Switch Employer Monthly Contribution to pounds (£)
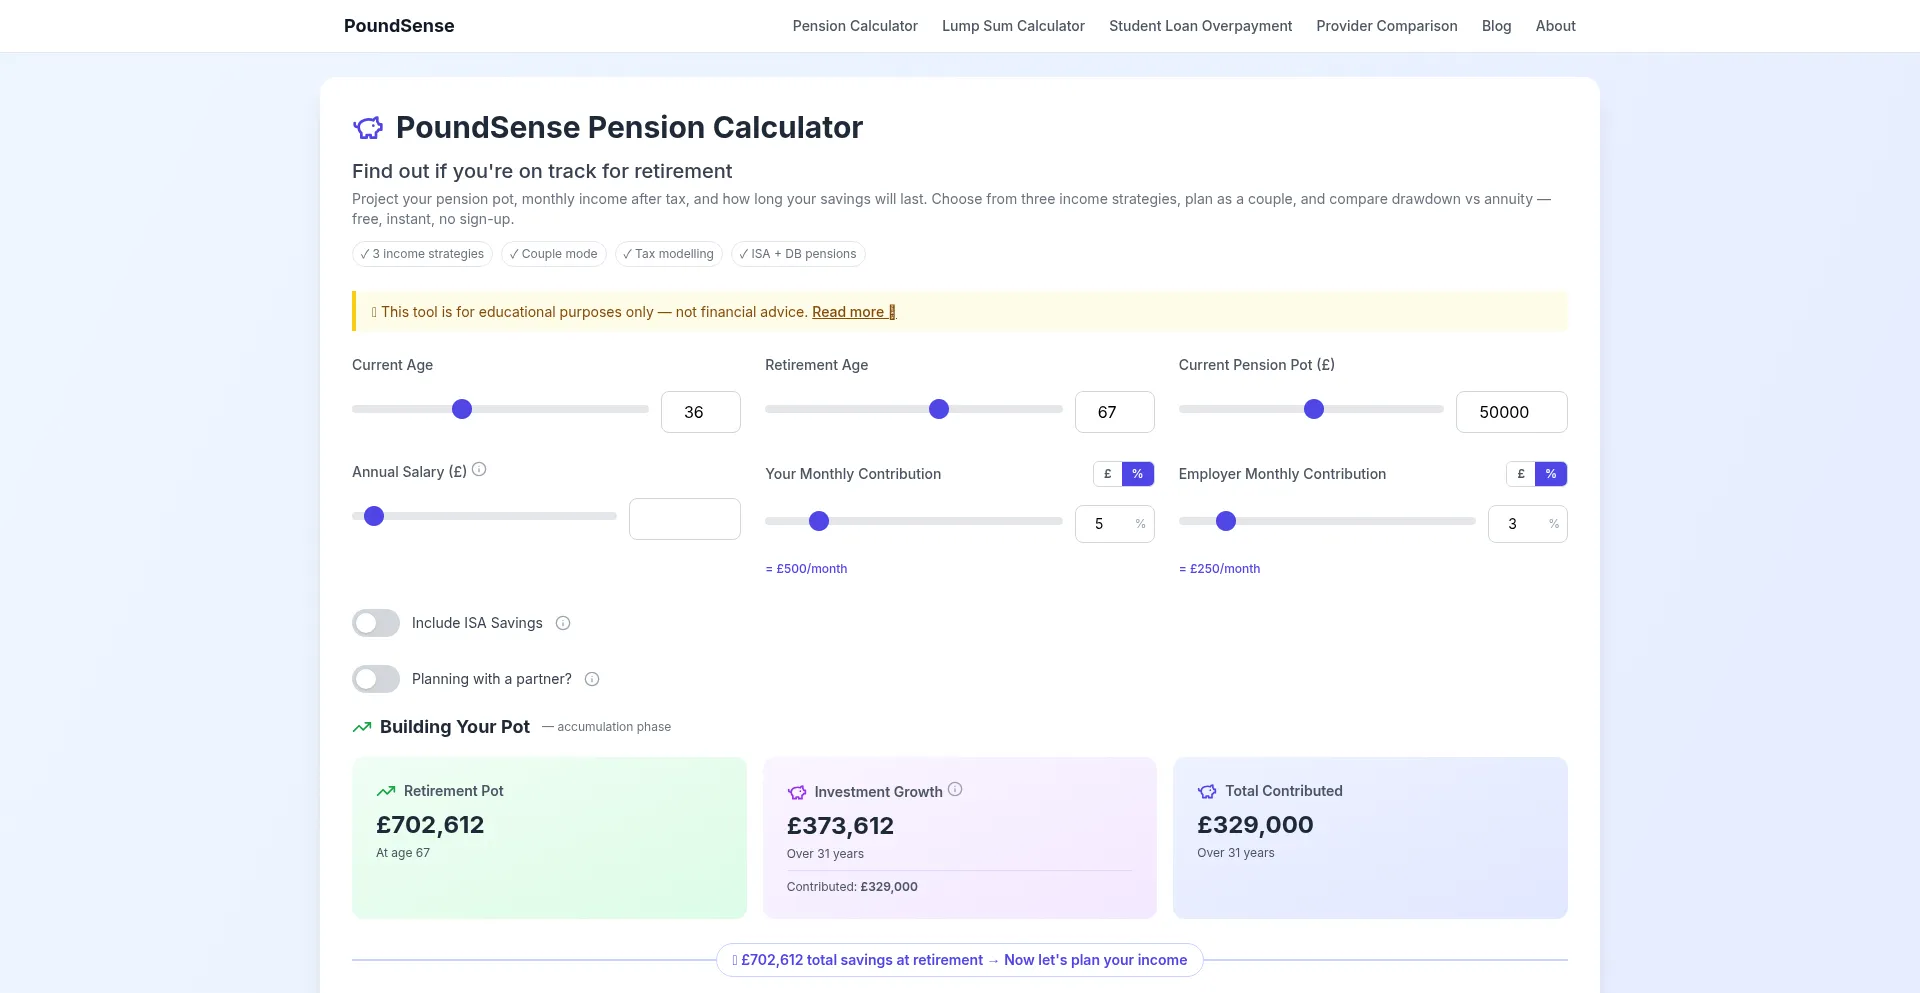 click(x=1521, y=474)
